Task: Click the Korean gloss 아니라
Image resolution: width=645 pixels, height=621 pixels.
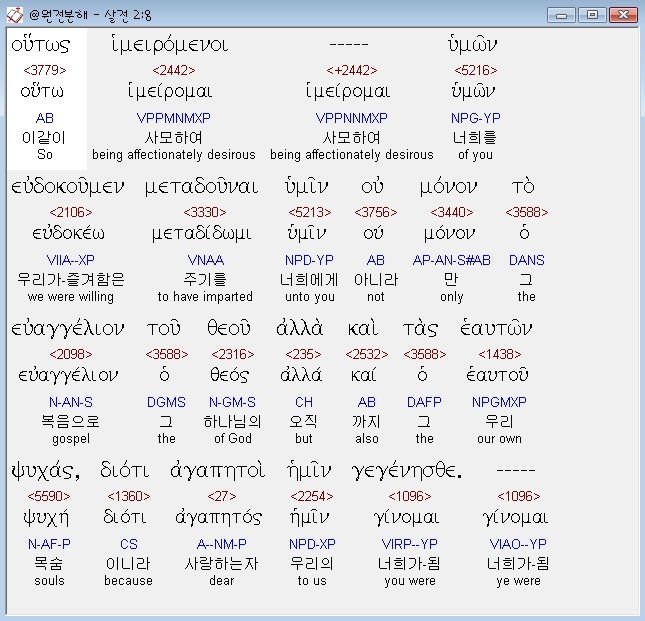Action: 376,280
